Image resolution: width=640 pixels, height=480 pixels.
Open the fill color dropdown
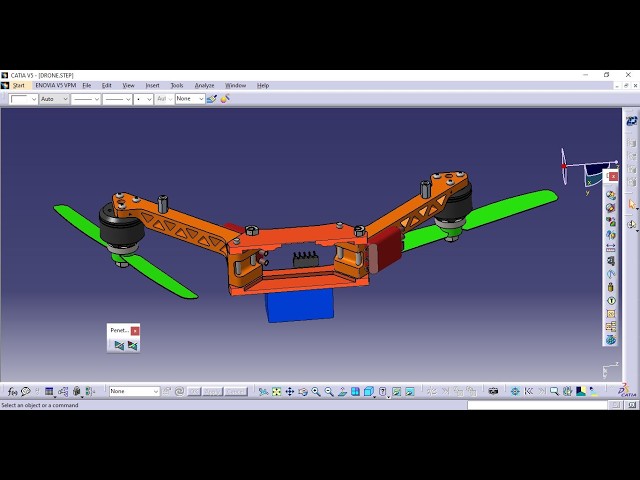click(x=23, y=99)
